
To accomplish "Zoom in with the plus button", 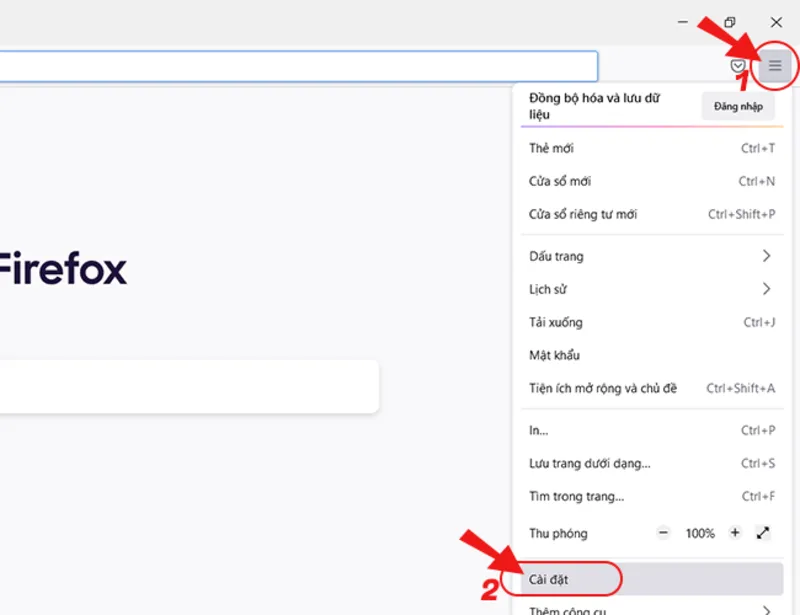I will click(735, 533).
